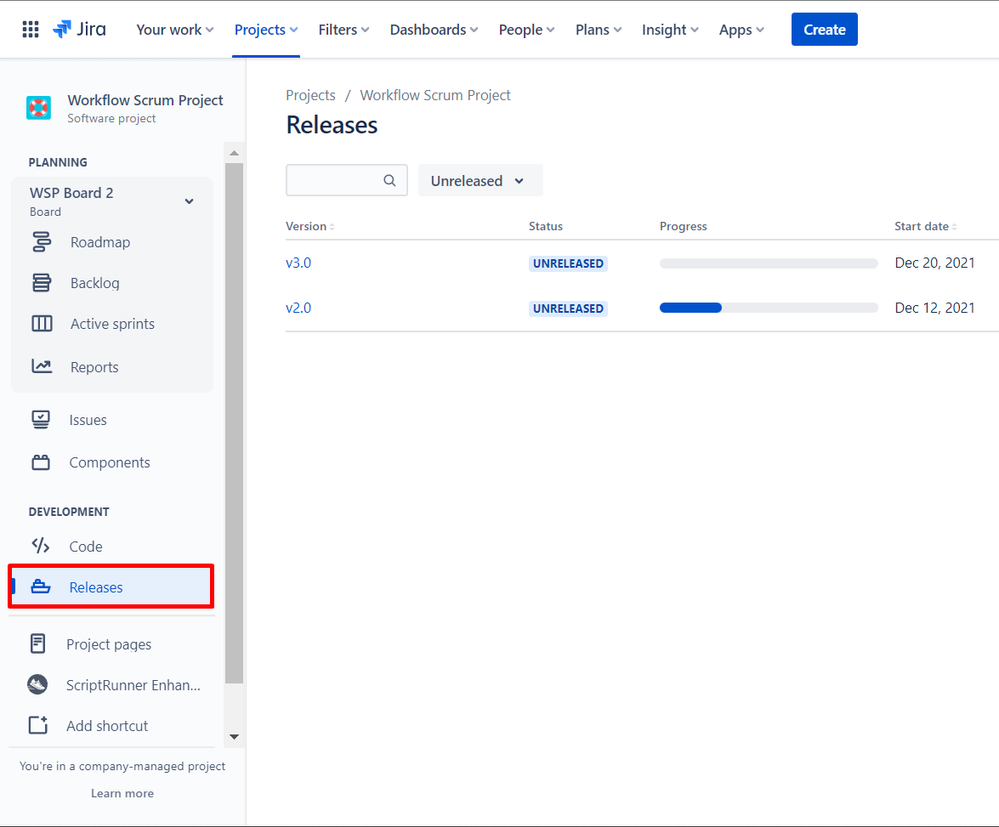Click the Create button
Image resolution: width=999 pixels, height=827 pixels.
click(824, 29)
